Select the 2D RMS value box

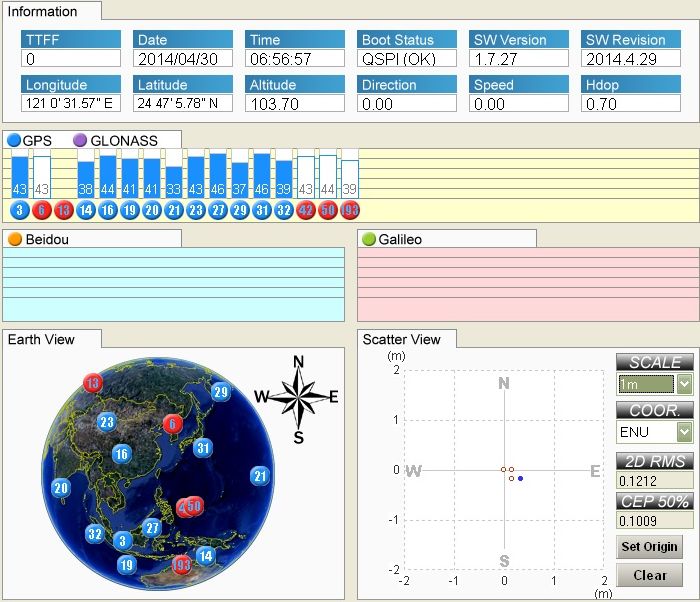pyautogui.click(x=654, y=481)
